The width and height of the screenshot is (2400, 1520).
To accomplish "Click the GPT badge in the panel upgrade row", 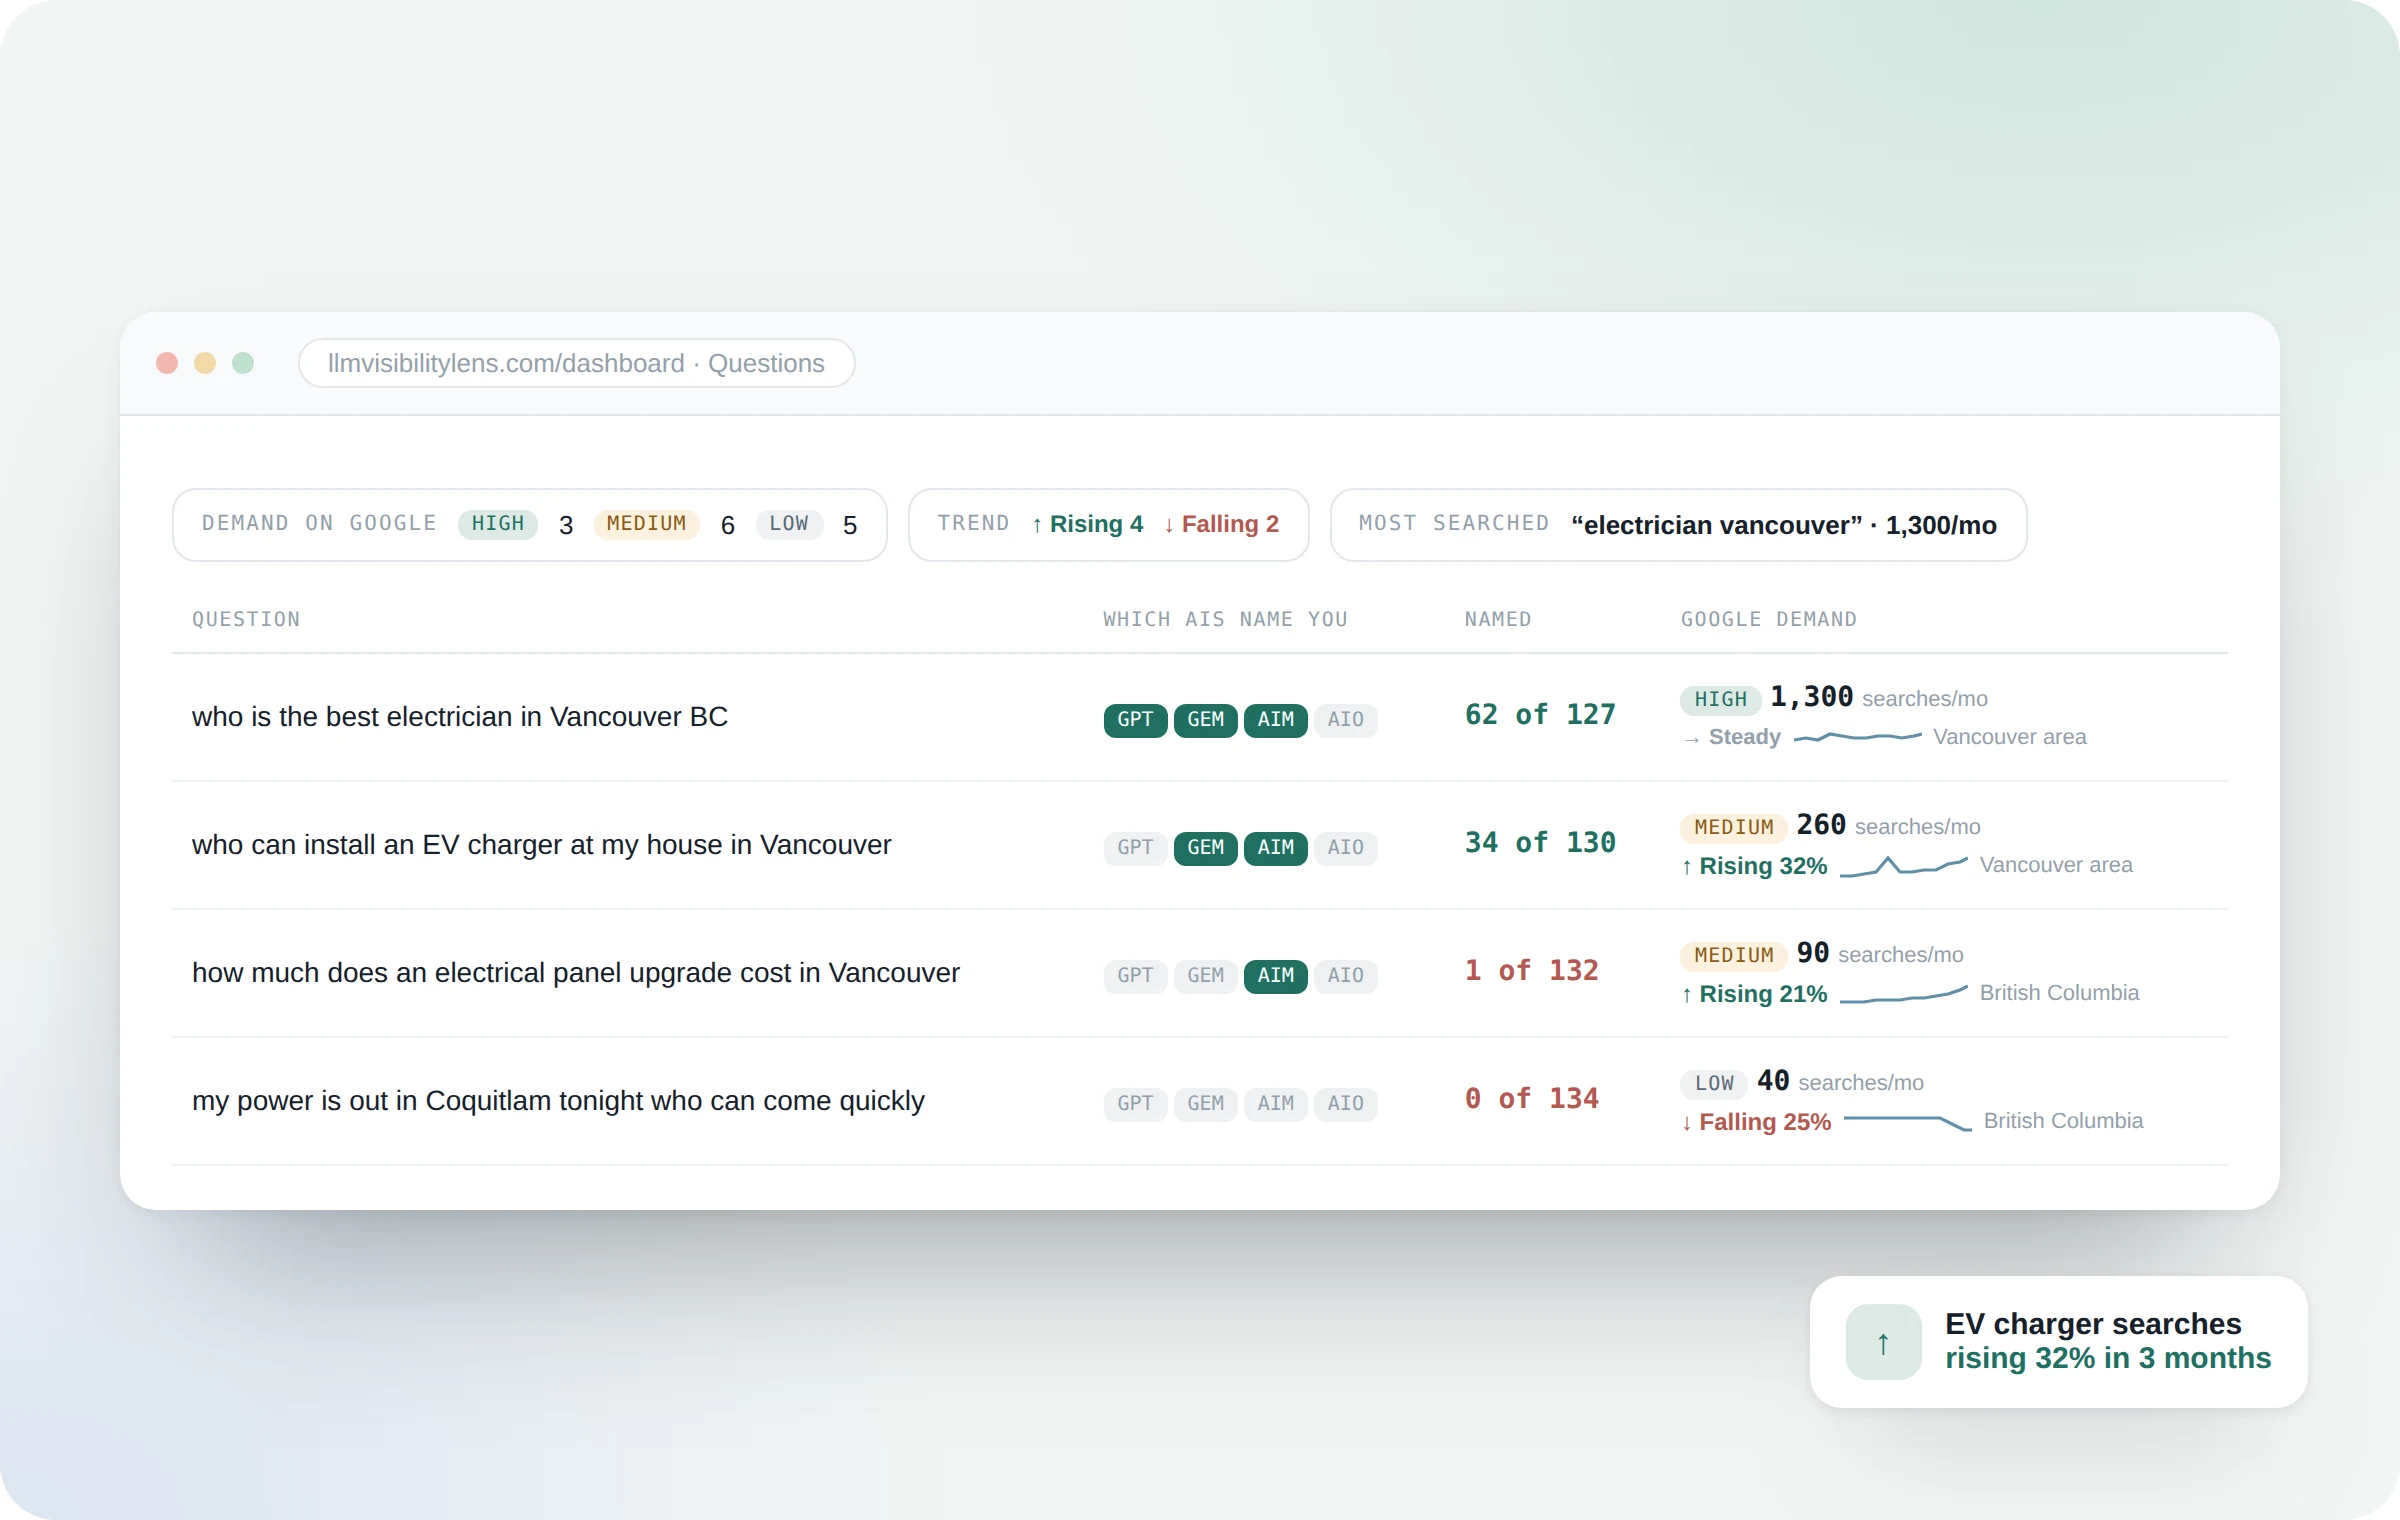I will coord(1135,976).
